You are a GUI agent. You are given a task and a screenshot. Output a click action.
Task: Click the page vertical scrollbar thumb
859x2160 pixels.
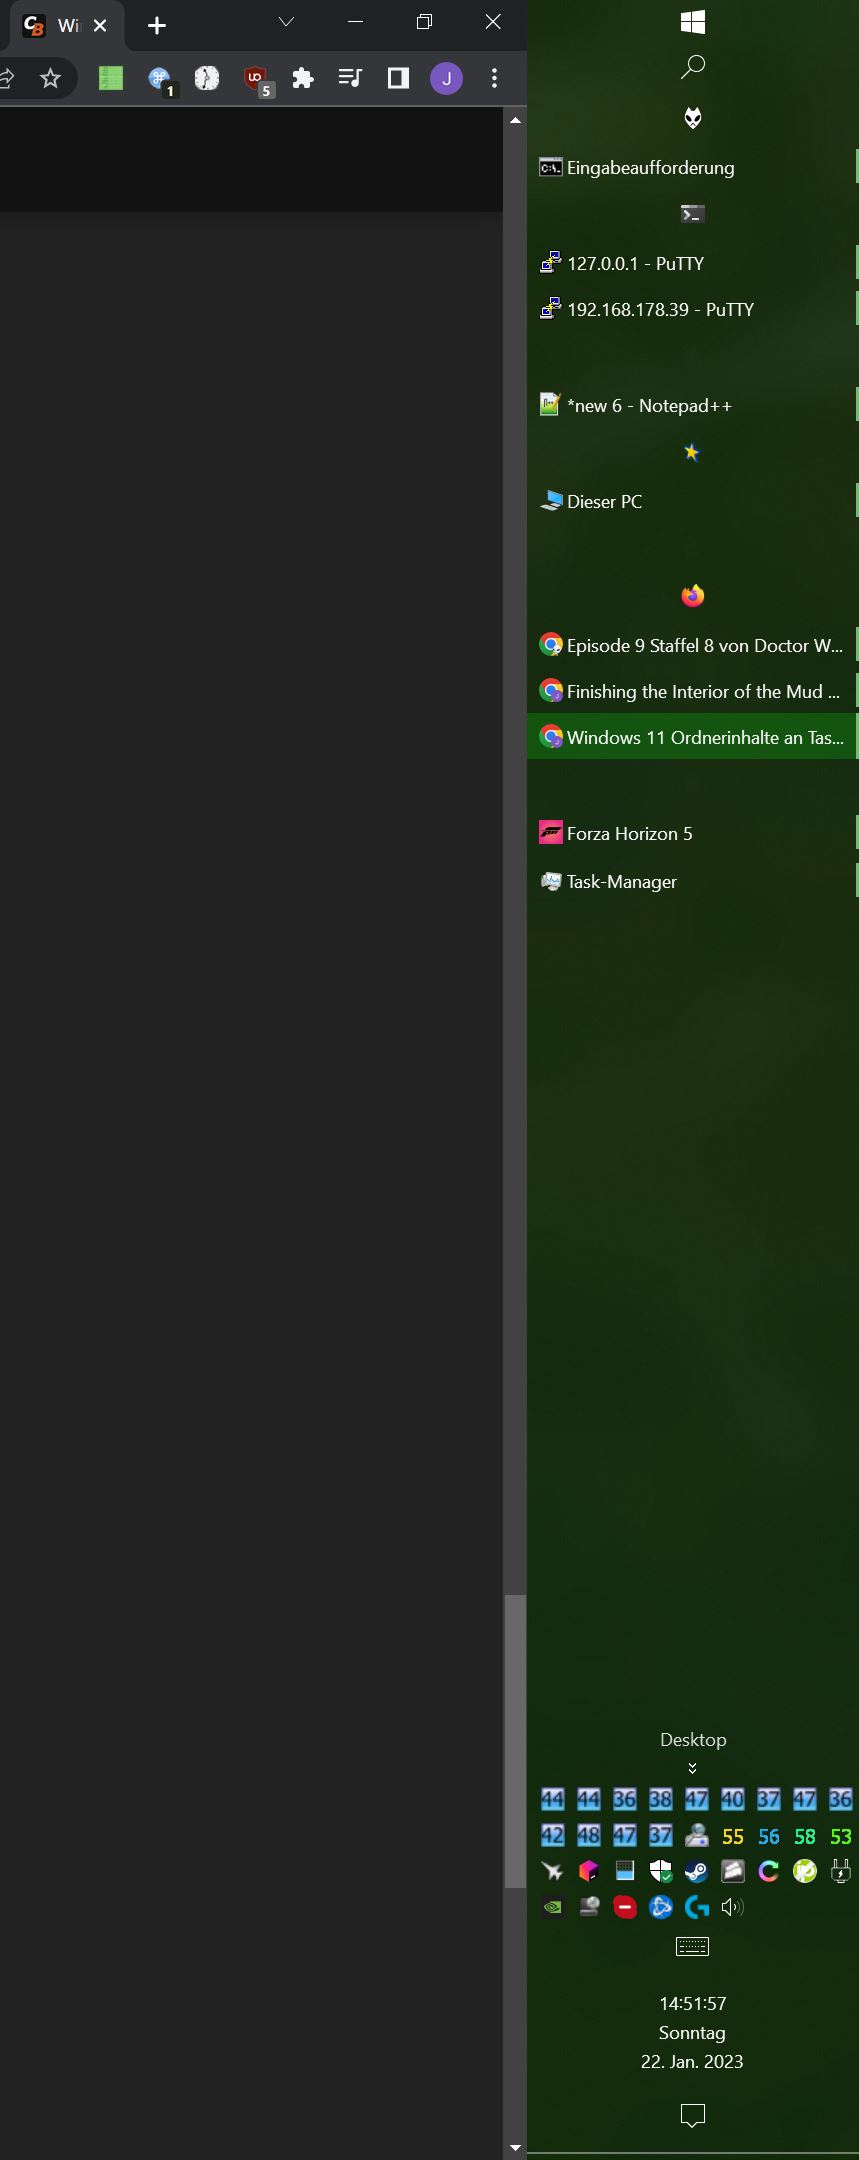point(515,1741)
